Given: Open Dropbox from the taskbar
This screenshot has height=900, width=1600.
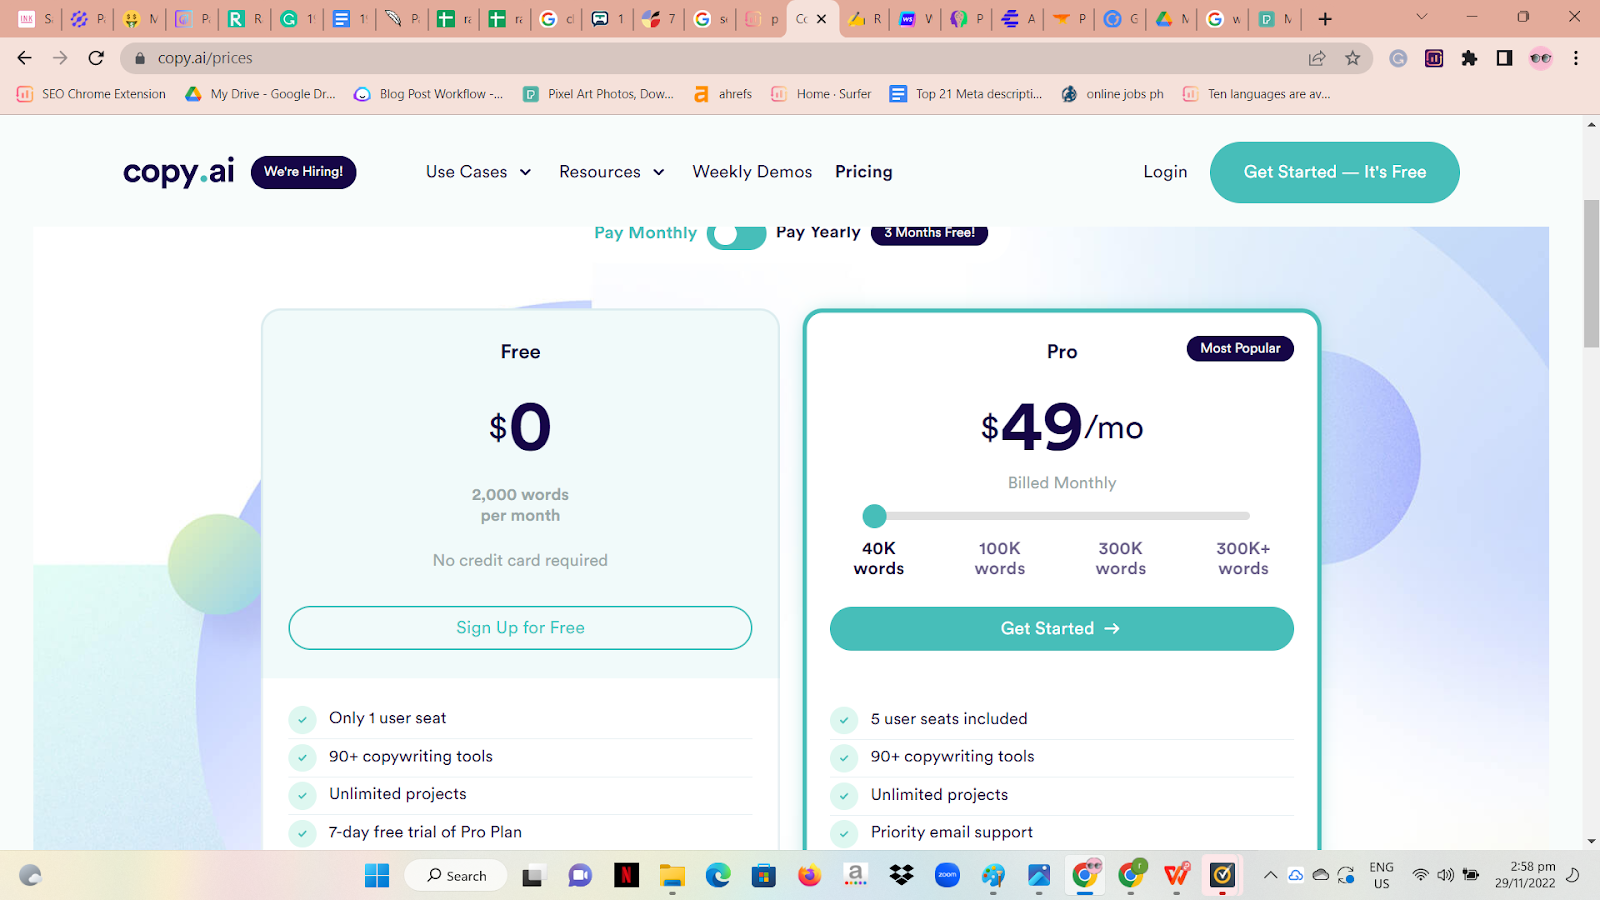Looking at the screenshot, I should pos(901,876).
